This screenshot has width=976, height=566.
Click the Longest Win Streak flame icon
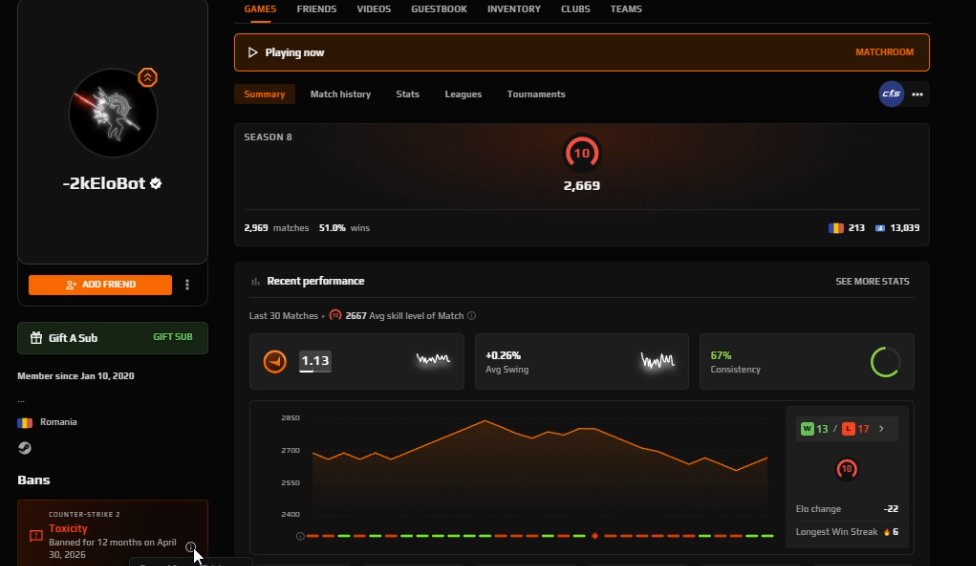[886, 532]
